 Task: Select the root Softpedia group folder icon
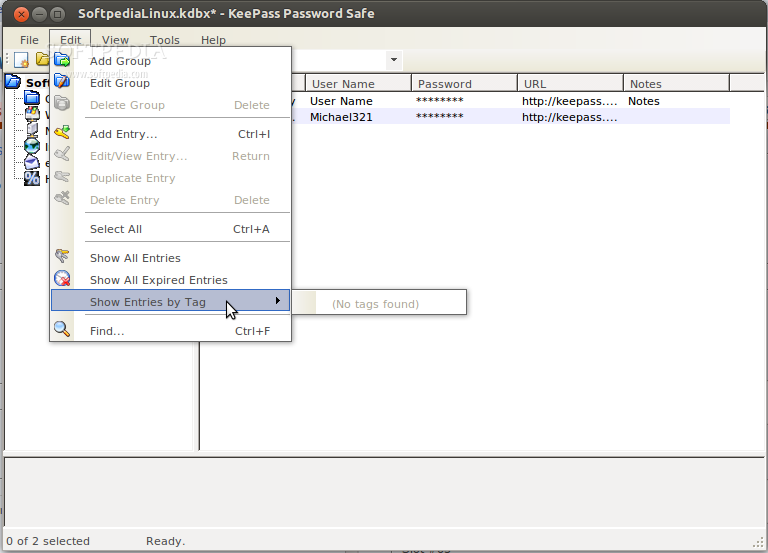point(13,82)
